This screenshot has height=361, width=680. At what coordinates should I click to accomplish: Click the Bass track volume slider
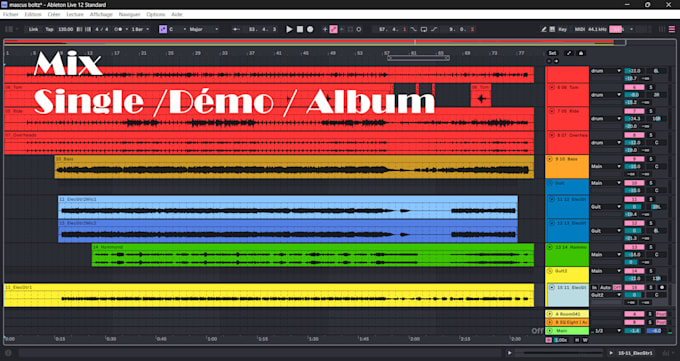click(x=634, y=166)
